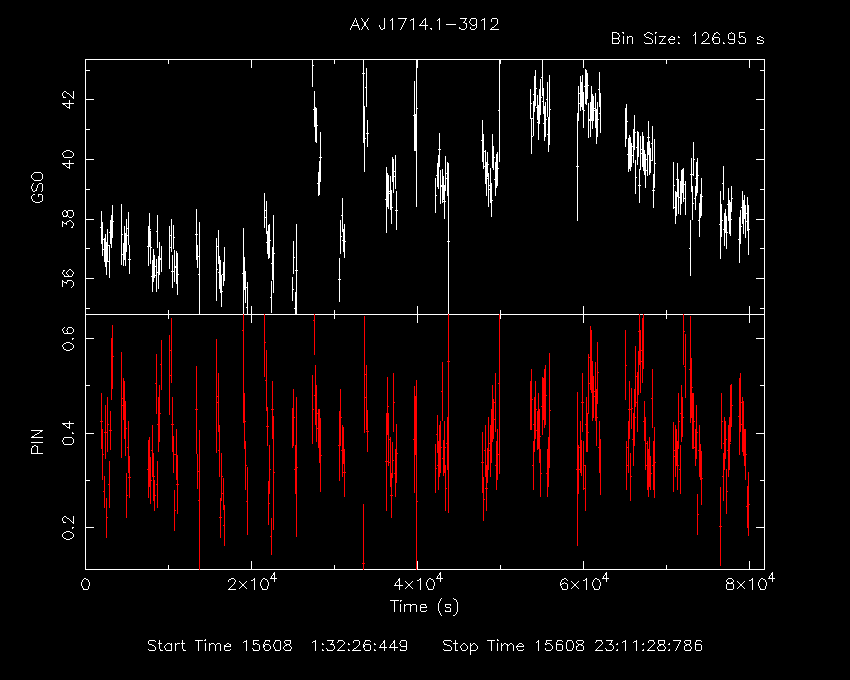This screenshot has height=680, width=850.
Task: Click the x-axis tick label 4×10^4
Action: point(418,583)
